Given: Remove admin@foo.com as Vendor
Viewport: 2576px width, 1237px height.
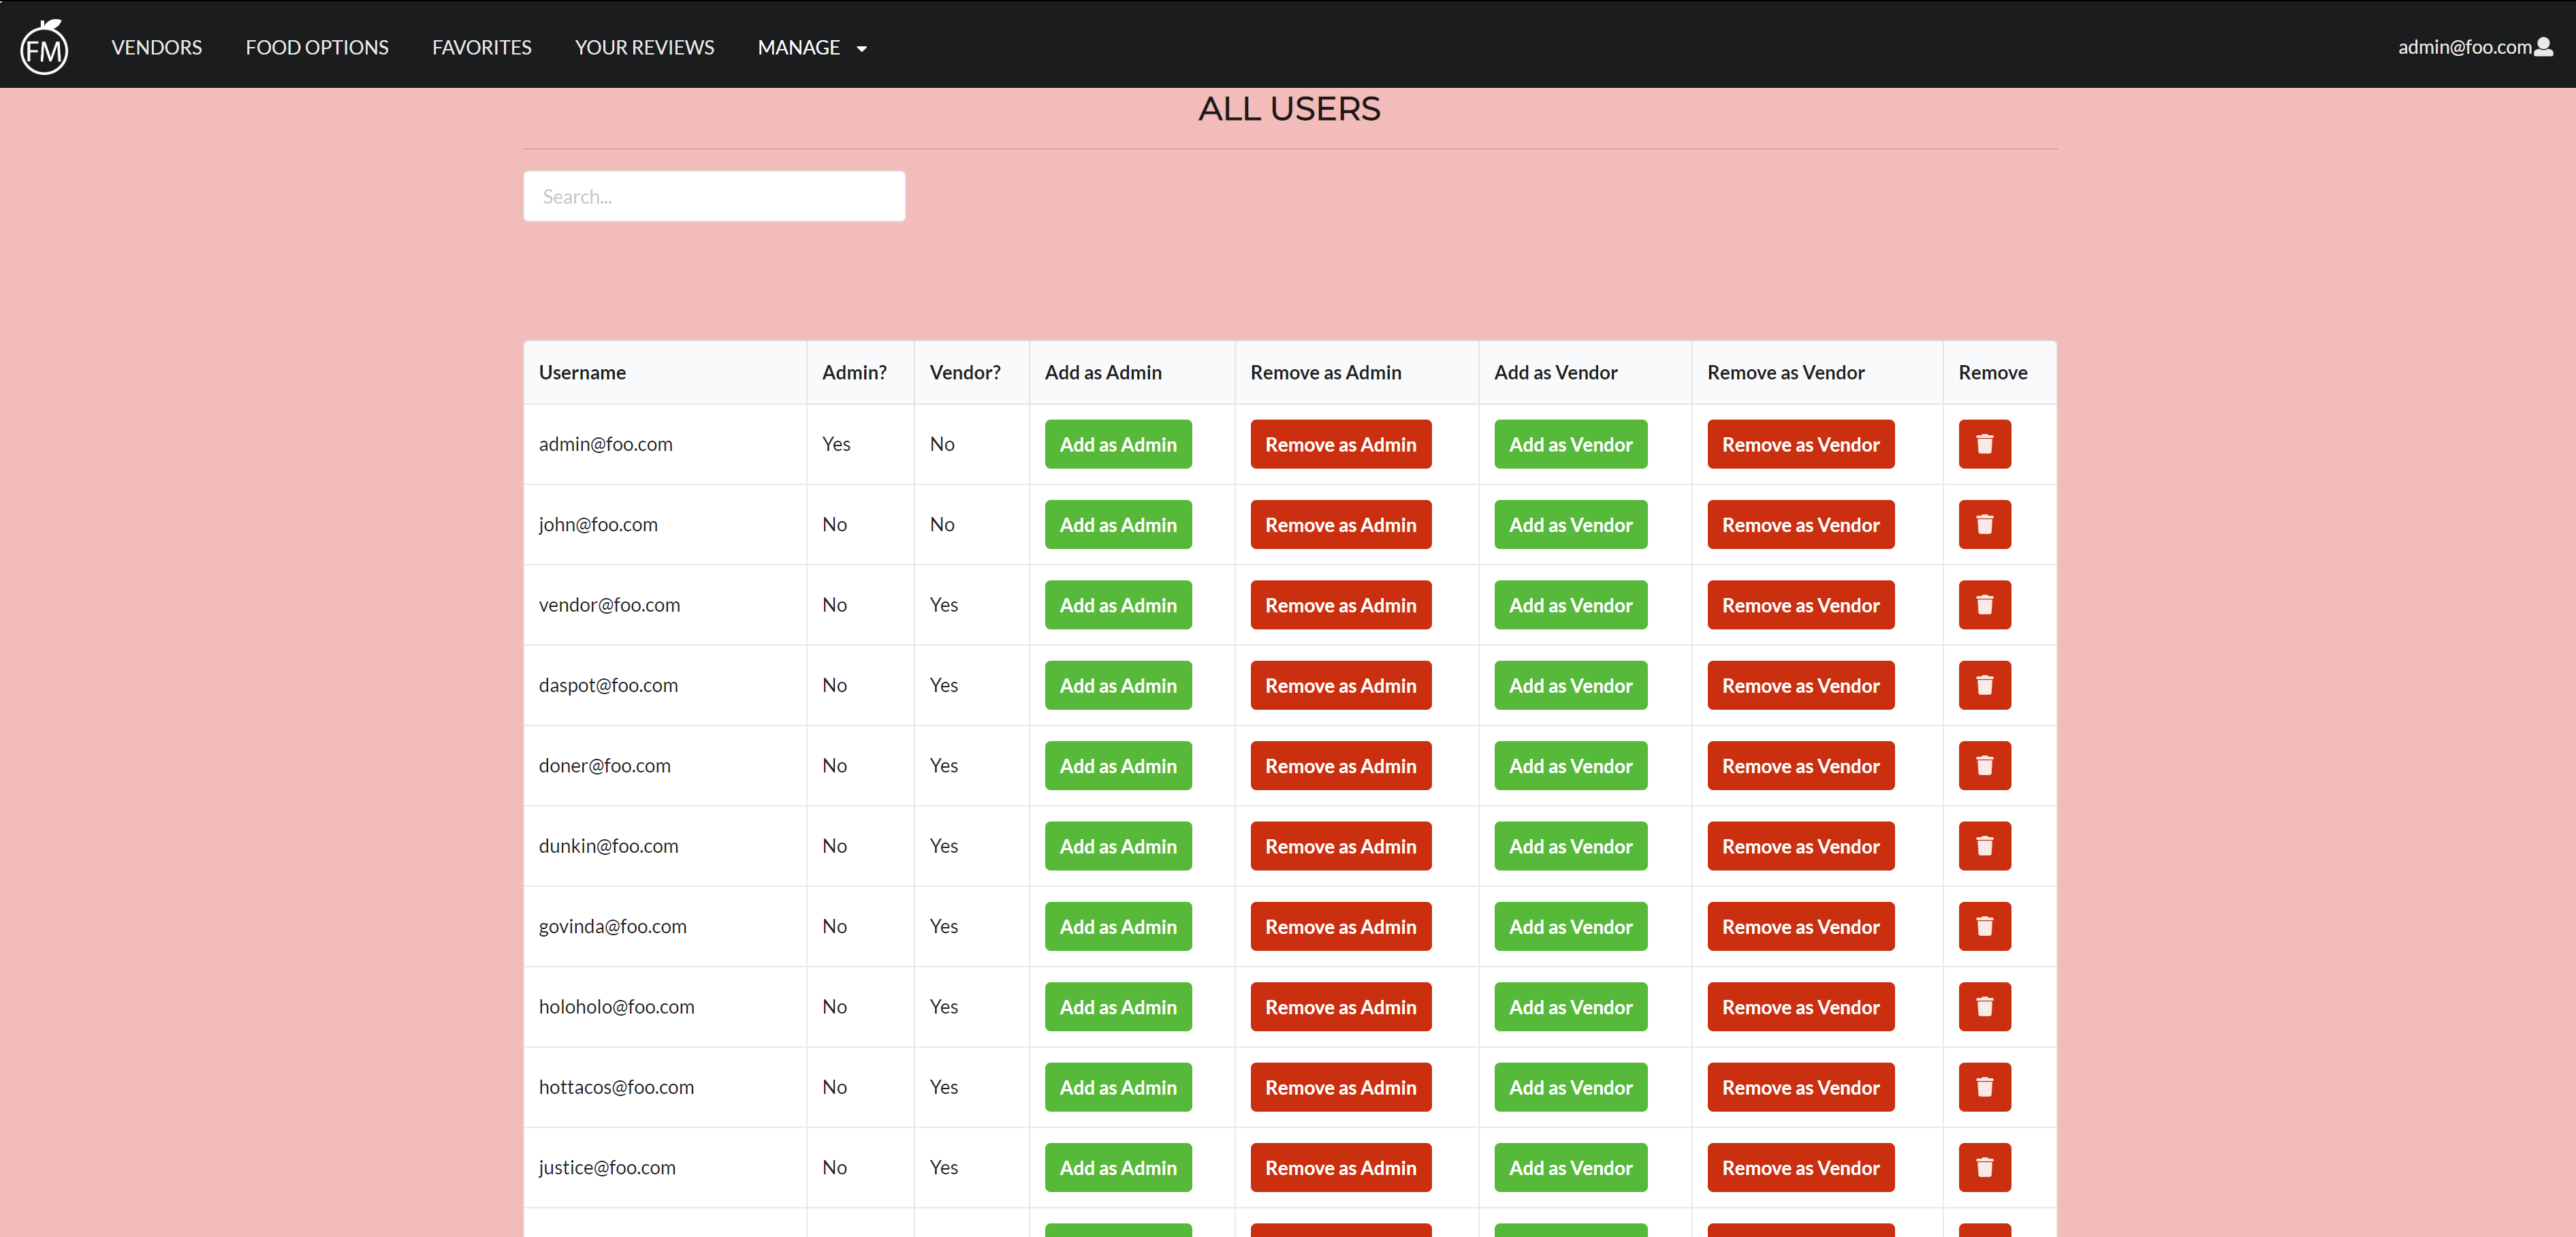Looking at the screenshot, I should (1800, 444).
